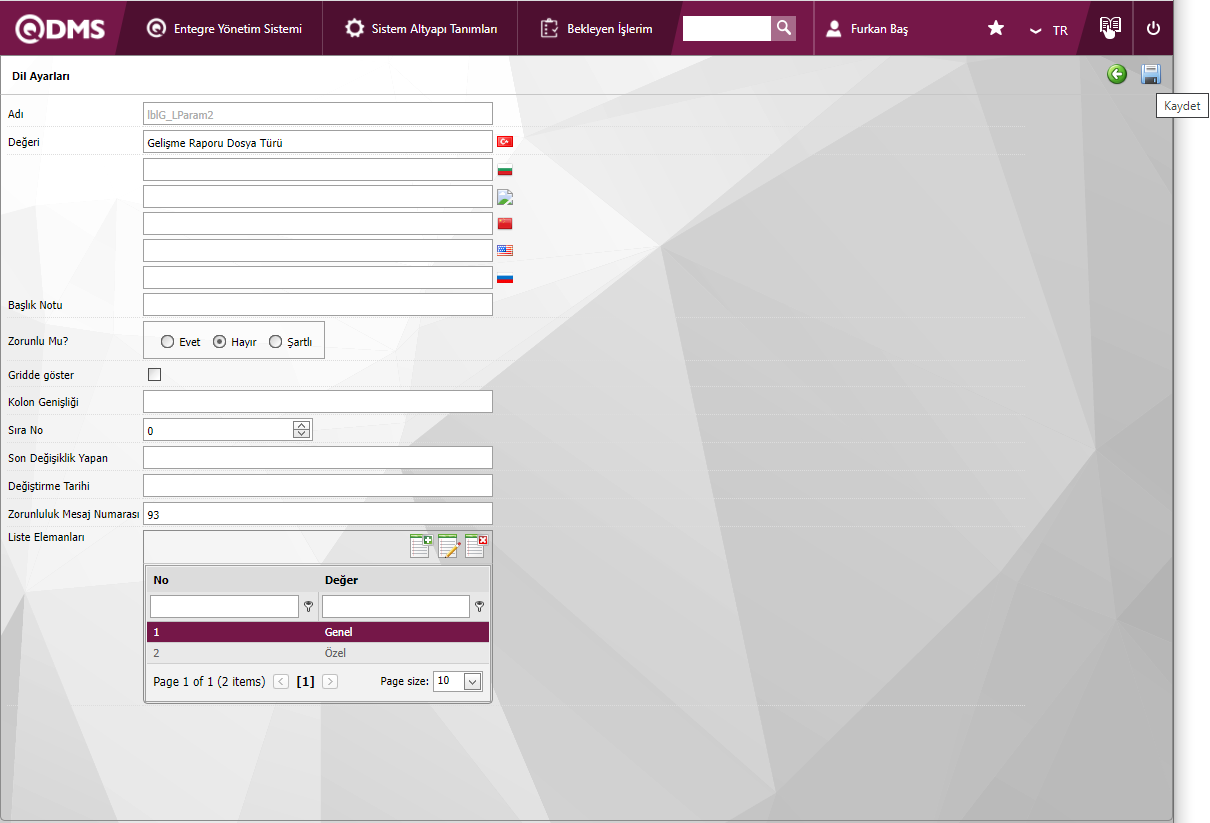Open the No column filter menu
Screen dimensions: 1210x823
pyautogui.click(x=308, y=607)
